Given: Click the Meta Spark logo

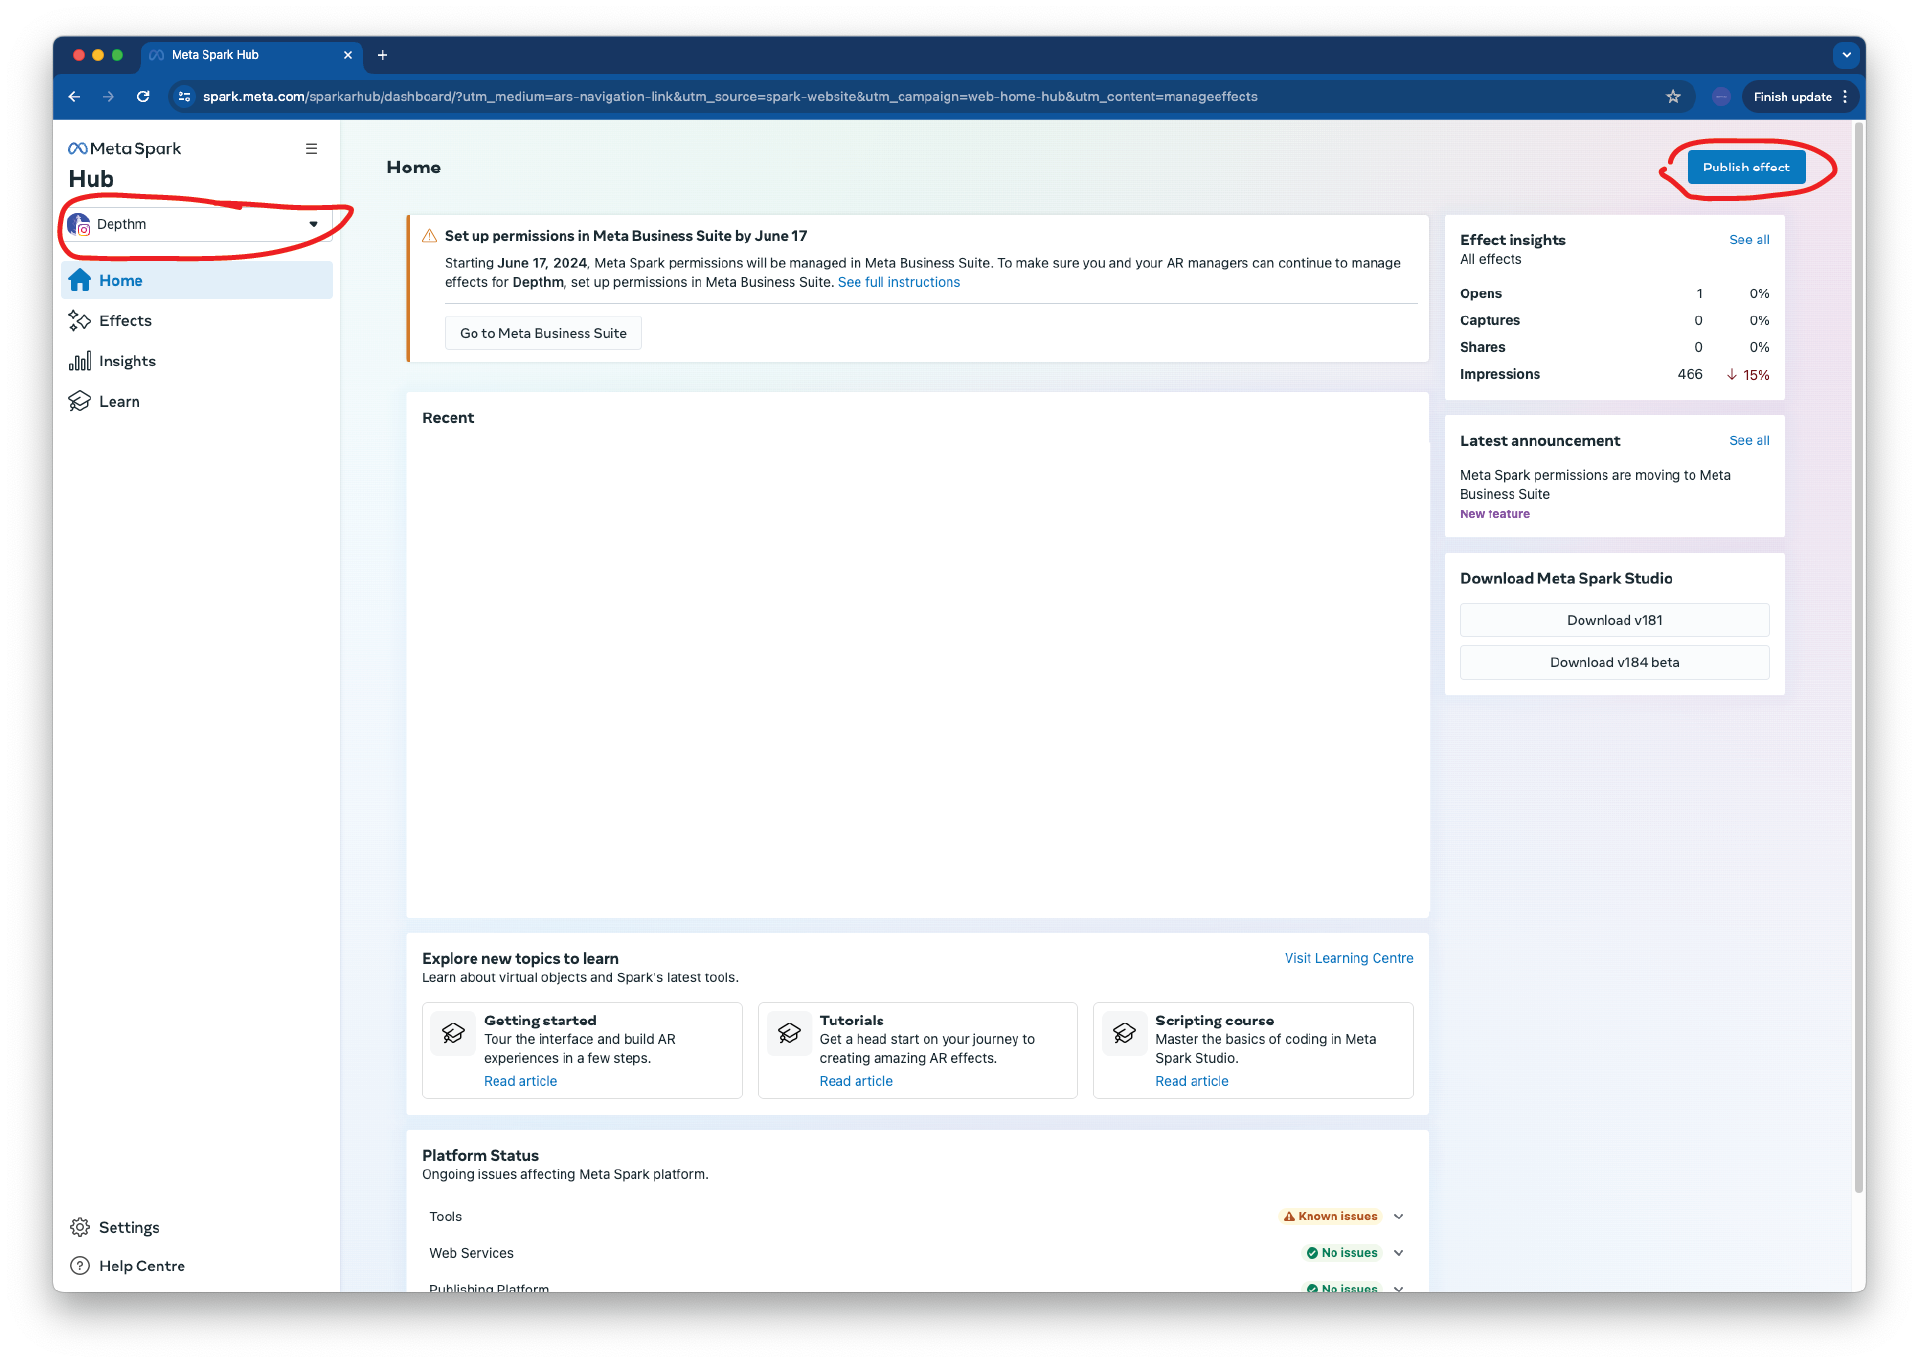Looking at the screenshot, I should (125, 149).
